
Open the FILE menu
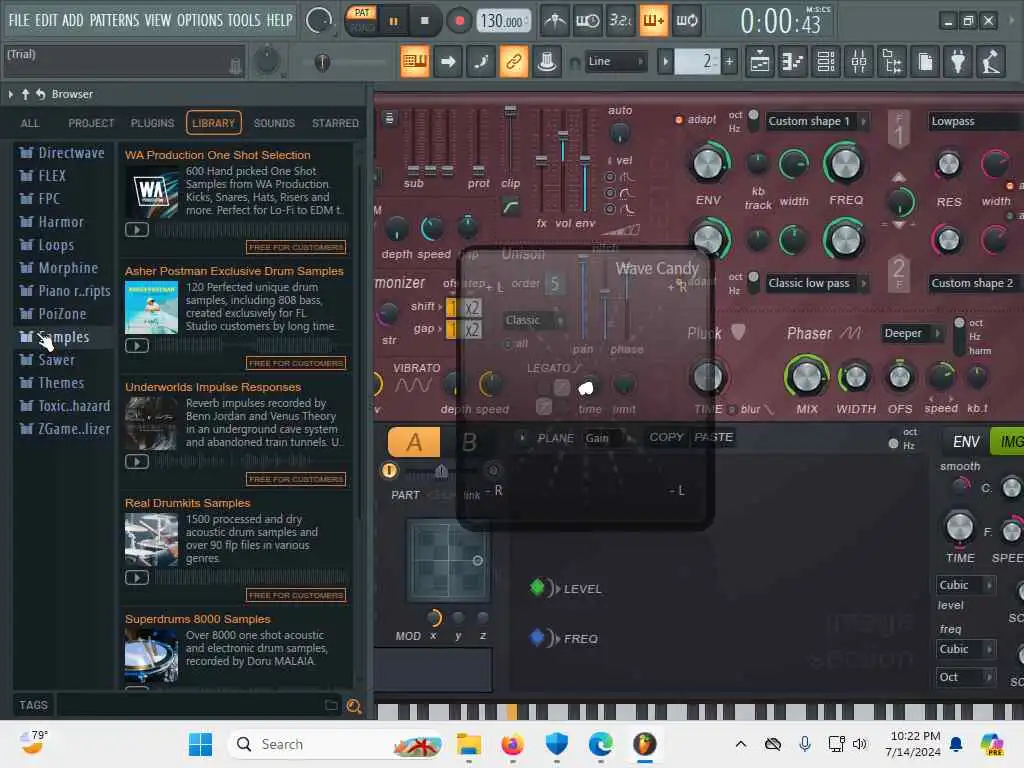pos(19,20)
